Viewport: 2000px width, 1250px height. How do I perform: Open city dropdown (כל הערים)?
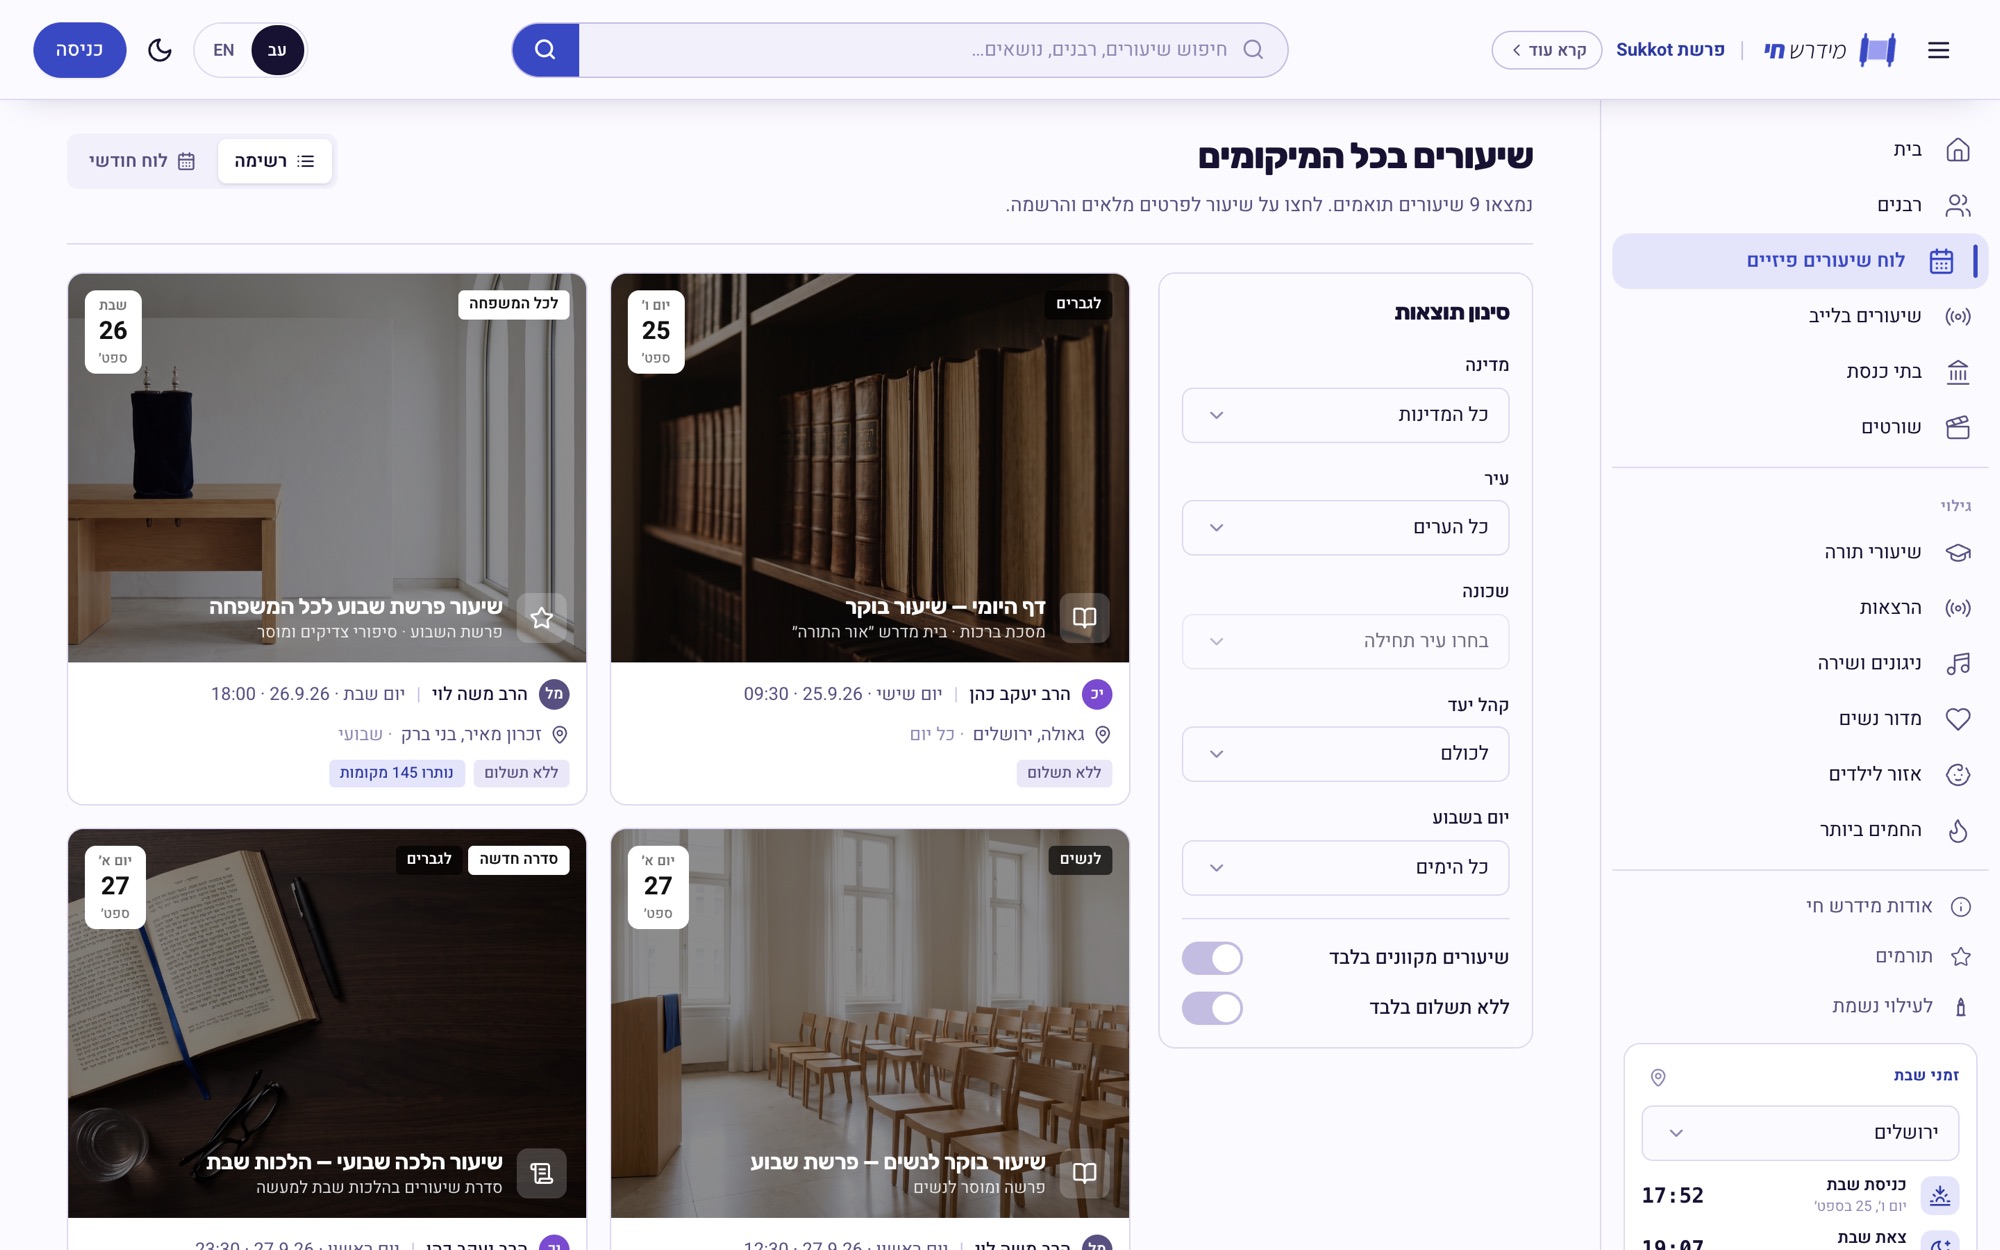(x=1345, y=527)
